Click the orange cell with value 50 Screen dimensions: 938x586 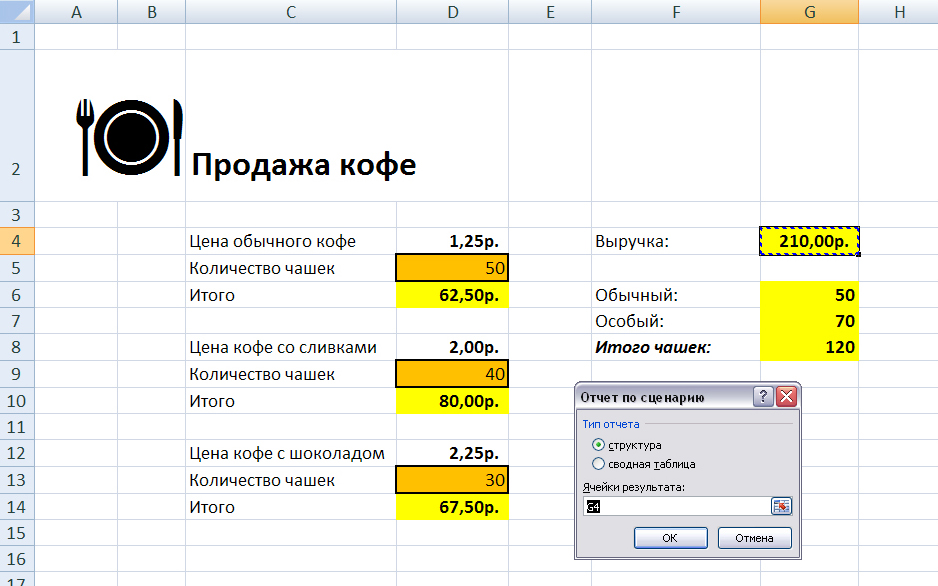452,268
